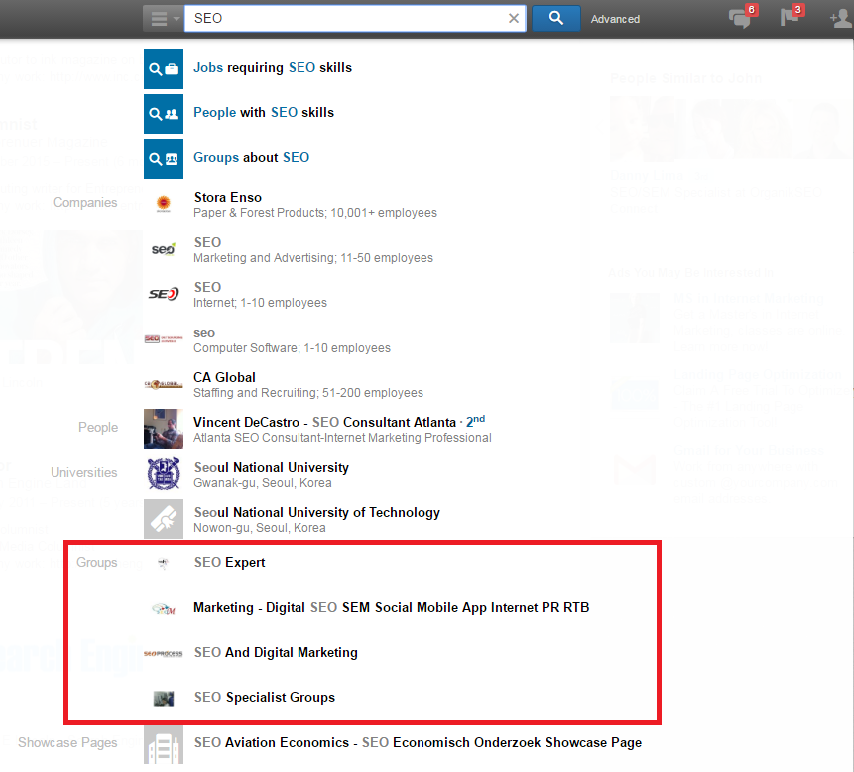Open SEO And Digital Marketing group

tap(275, 652)
